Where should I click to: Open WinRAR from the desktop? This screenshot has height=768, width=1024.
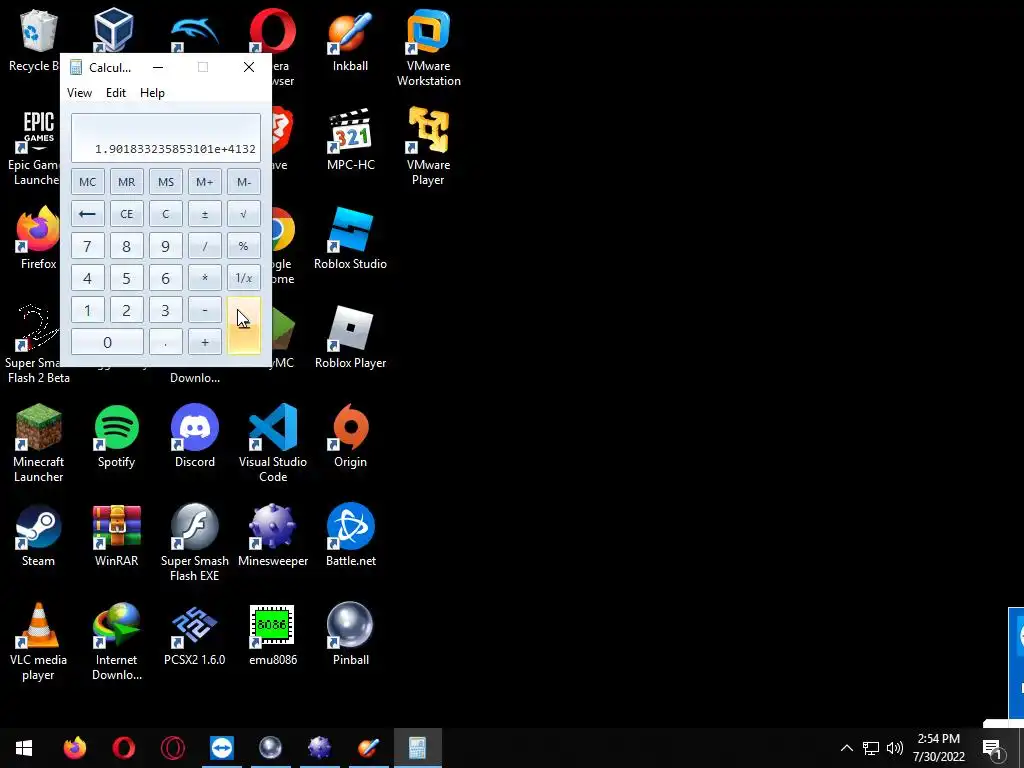(116, 536)
